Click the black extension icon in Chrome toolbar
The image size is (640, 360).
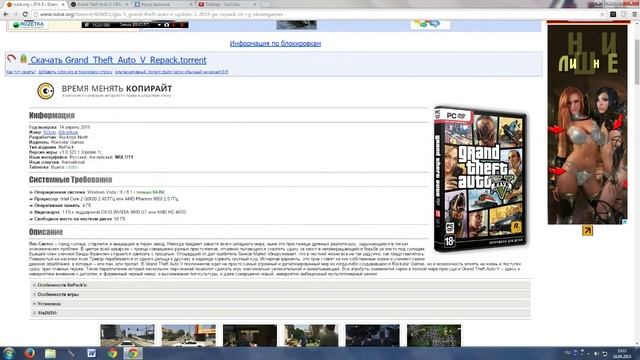point(613,14)
